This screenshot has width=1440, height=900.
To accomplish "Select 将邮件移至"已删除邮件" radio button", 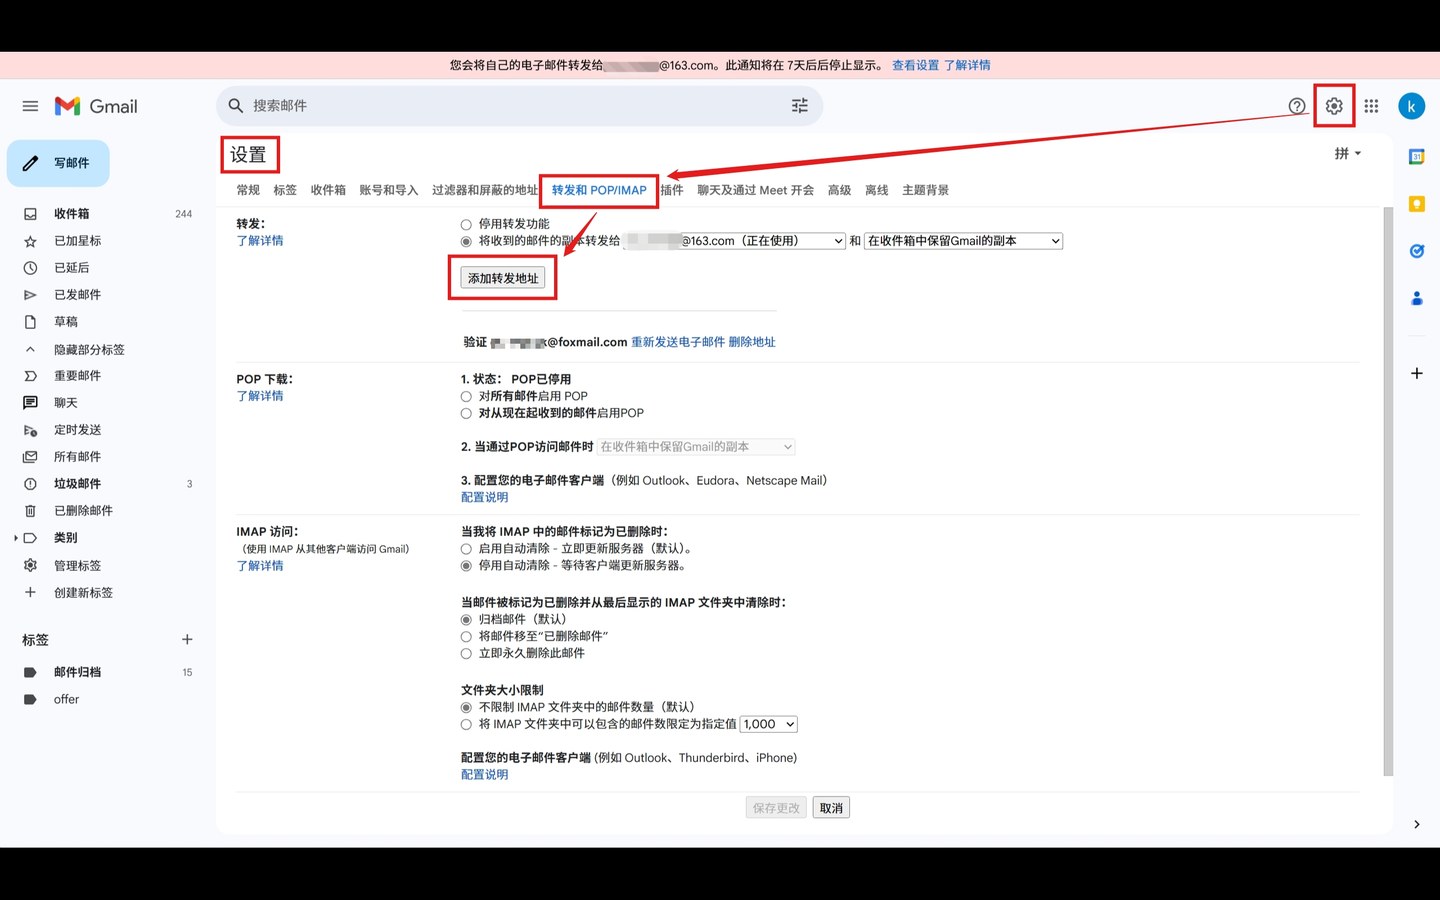I will 466,637.
